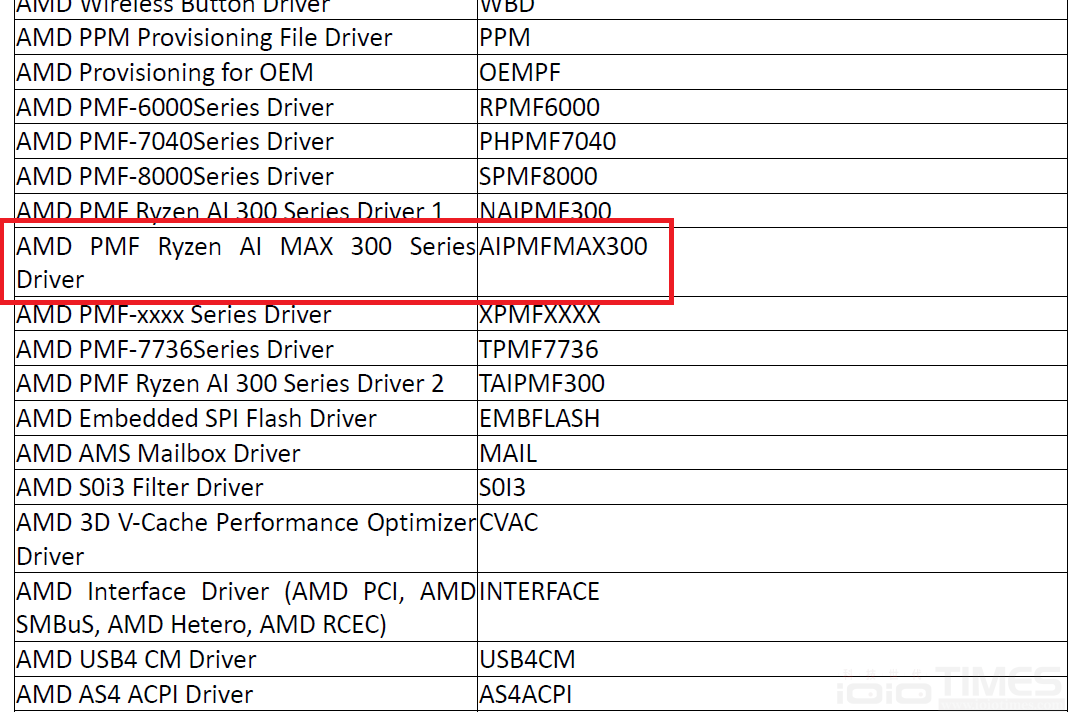Viewport: 1084px width, 722px height.
Task: Click the EMBFLASH code cell
Action: click(x=772, y=418)
